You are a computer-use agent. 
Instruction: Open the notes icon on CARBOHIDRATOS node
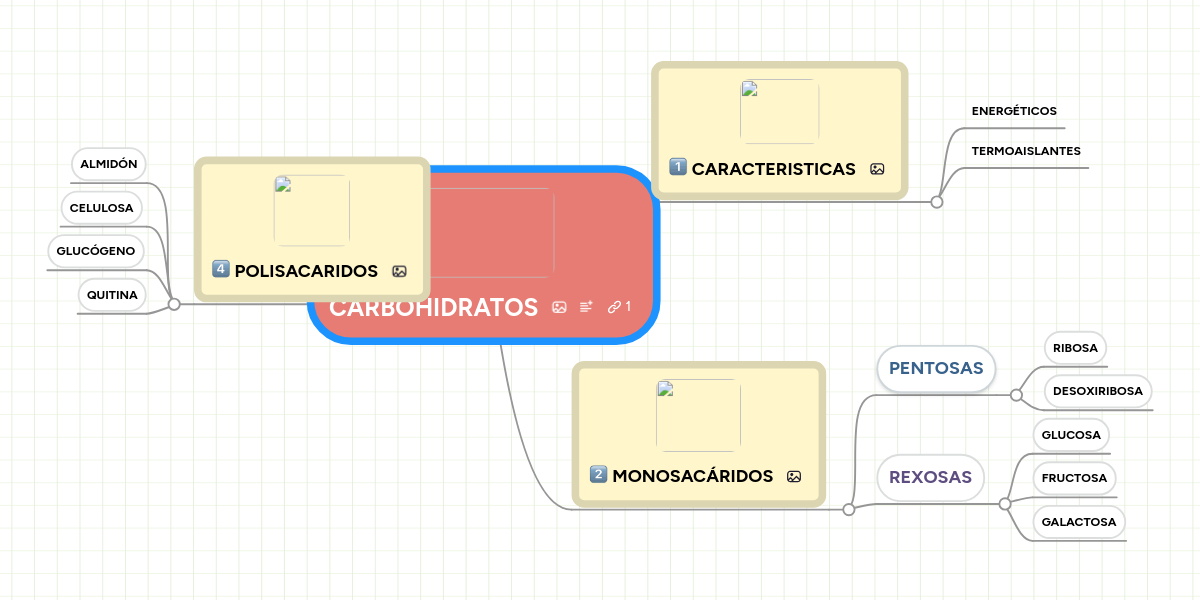(586, 307)
